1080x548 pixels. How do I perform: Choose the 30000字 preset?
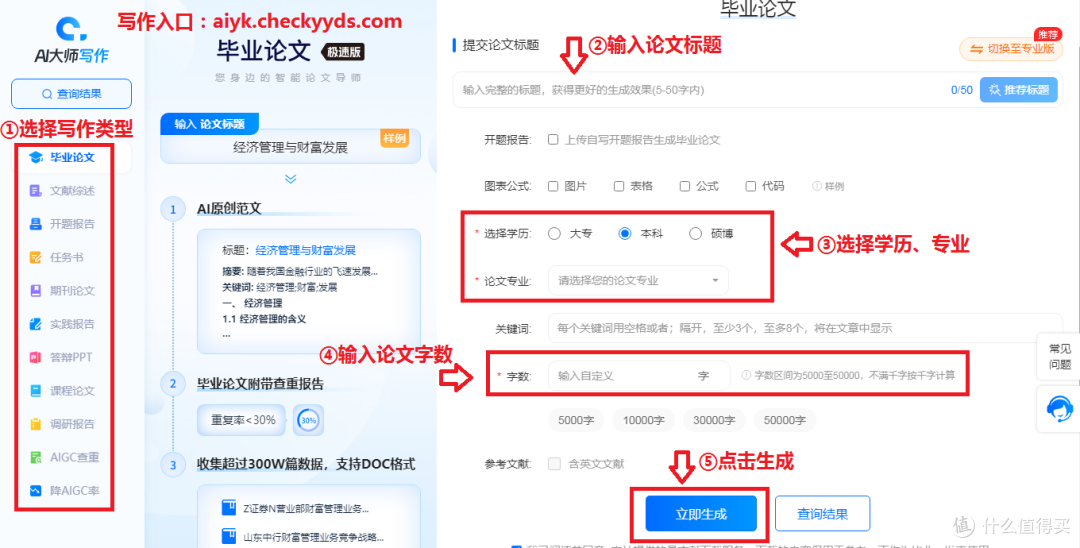click(714, 420)
